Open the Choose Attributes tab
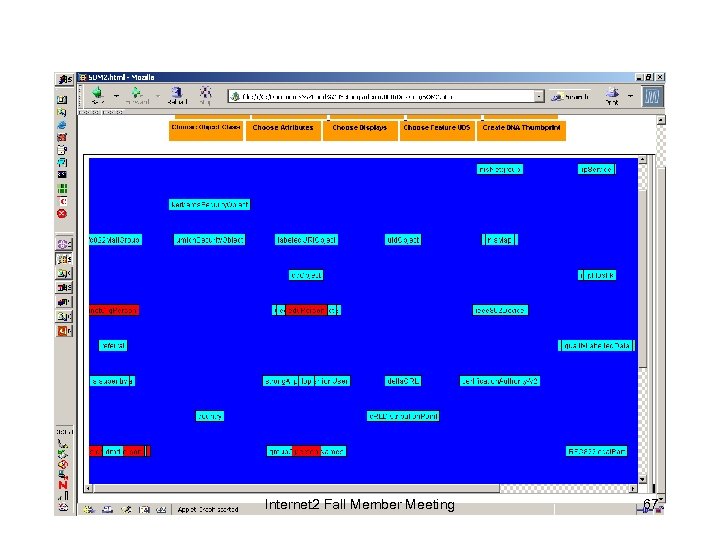The image size is (720, 540). tap(283, 130)
